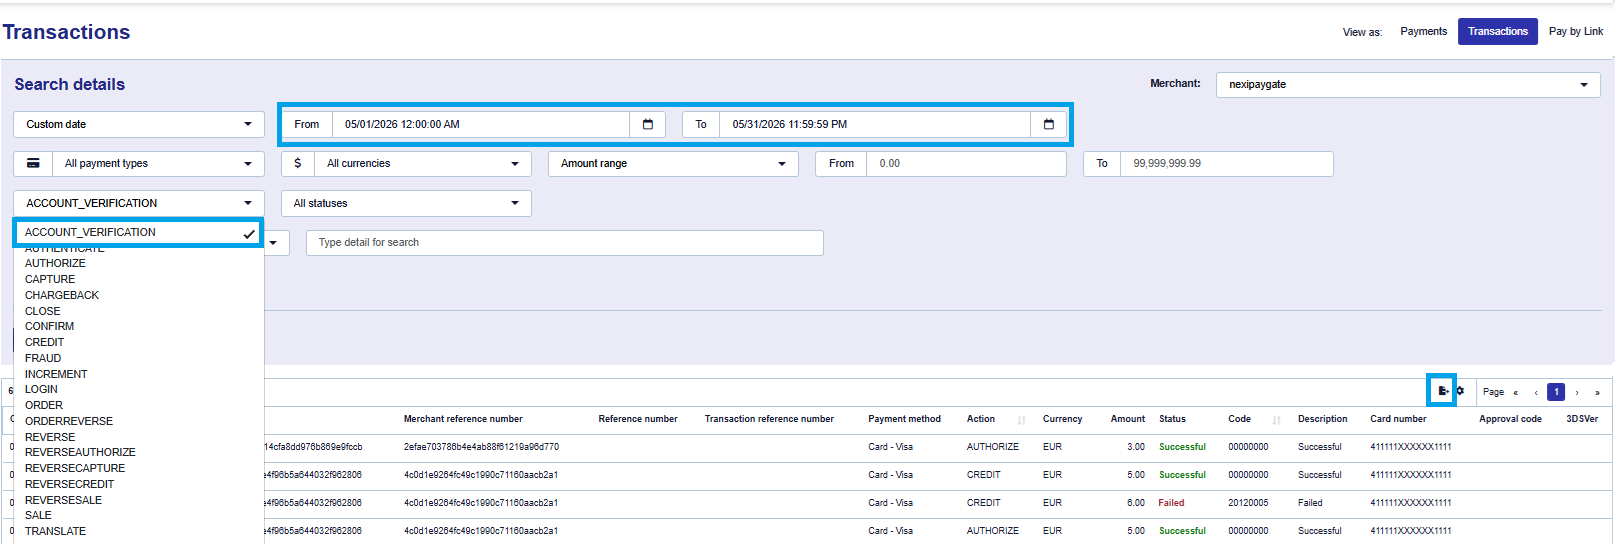The height and width of the screenshot is (544, 1615).
Task: Click the export transactions icon
Action: tap(1442, 391)
